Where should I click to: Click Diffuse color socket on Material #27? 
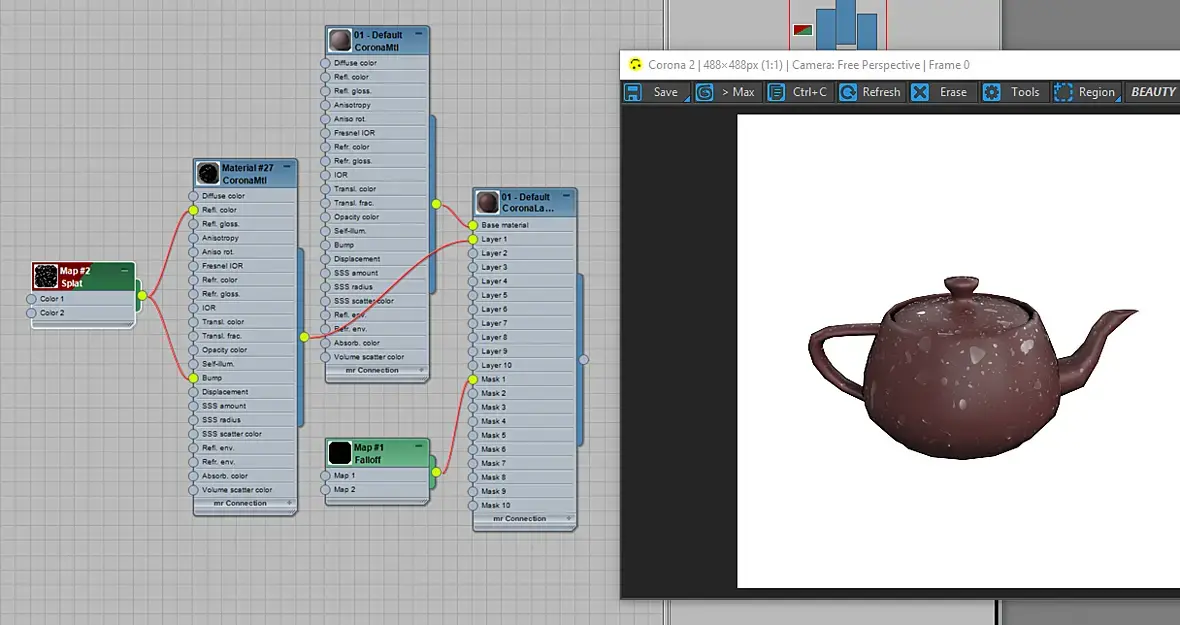(193, 196)
